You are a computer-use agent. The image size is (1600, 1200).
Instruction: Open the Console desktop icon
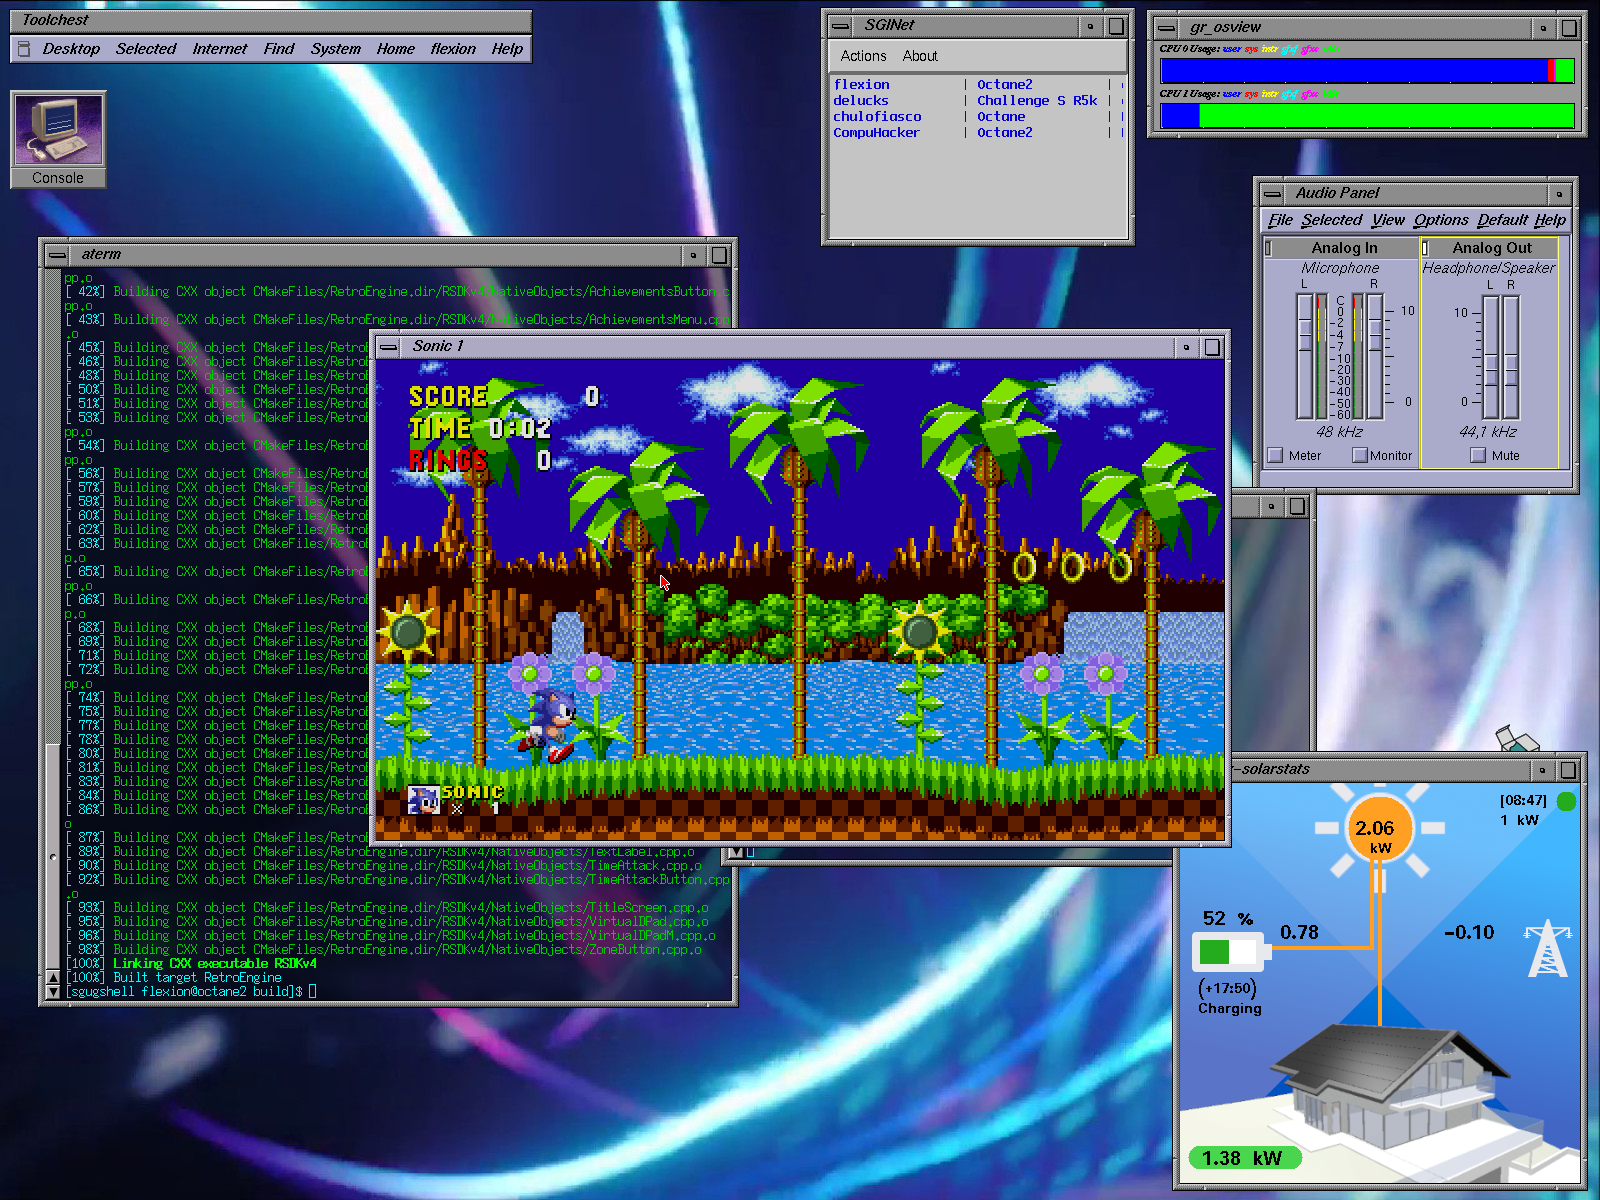tap(58, 139)
